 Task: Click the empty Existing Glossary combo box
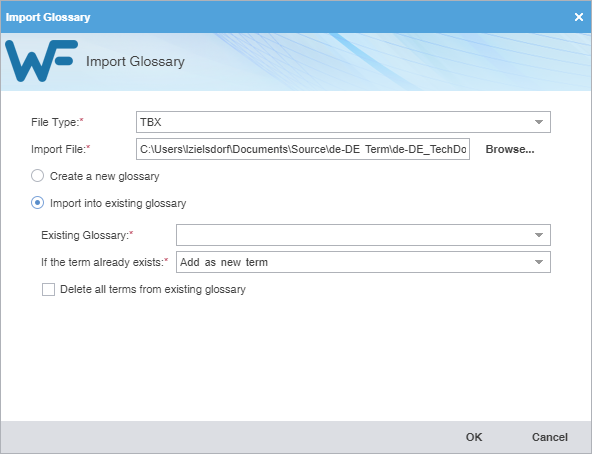(363, 235)
